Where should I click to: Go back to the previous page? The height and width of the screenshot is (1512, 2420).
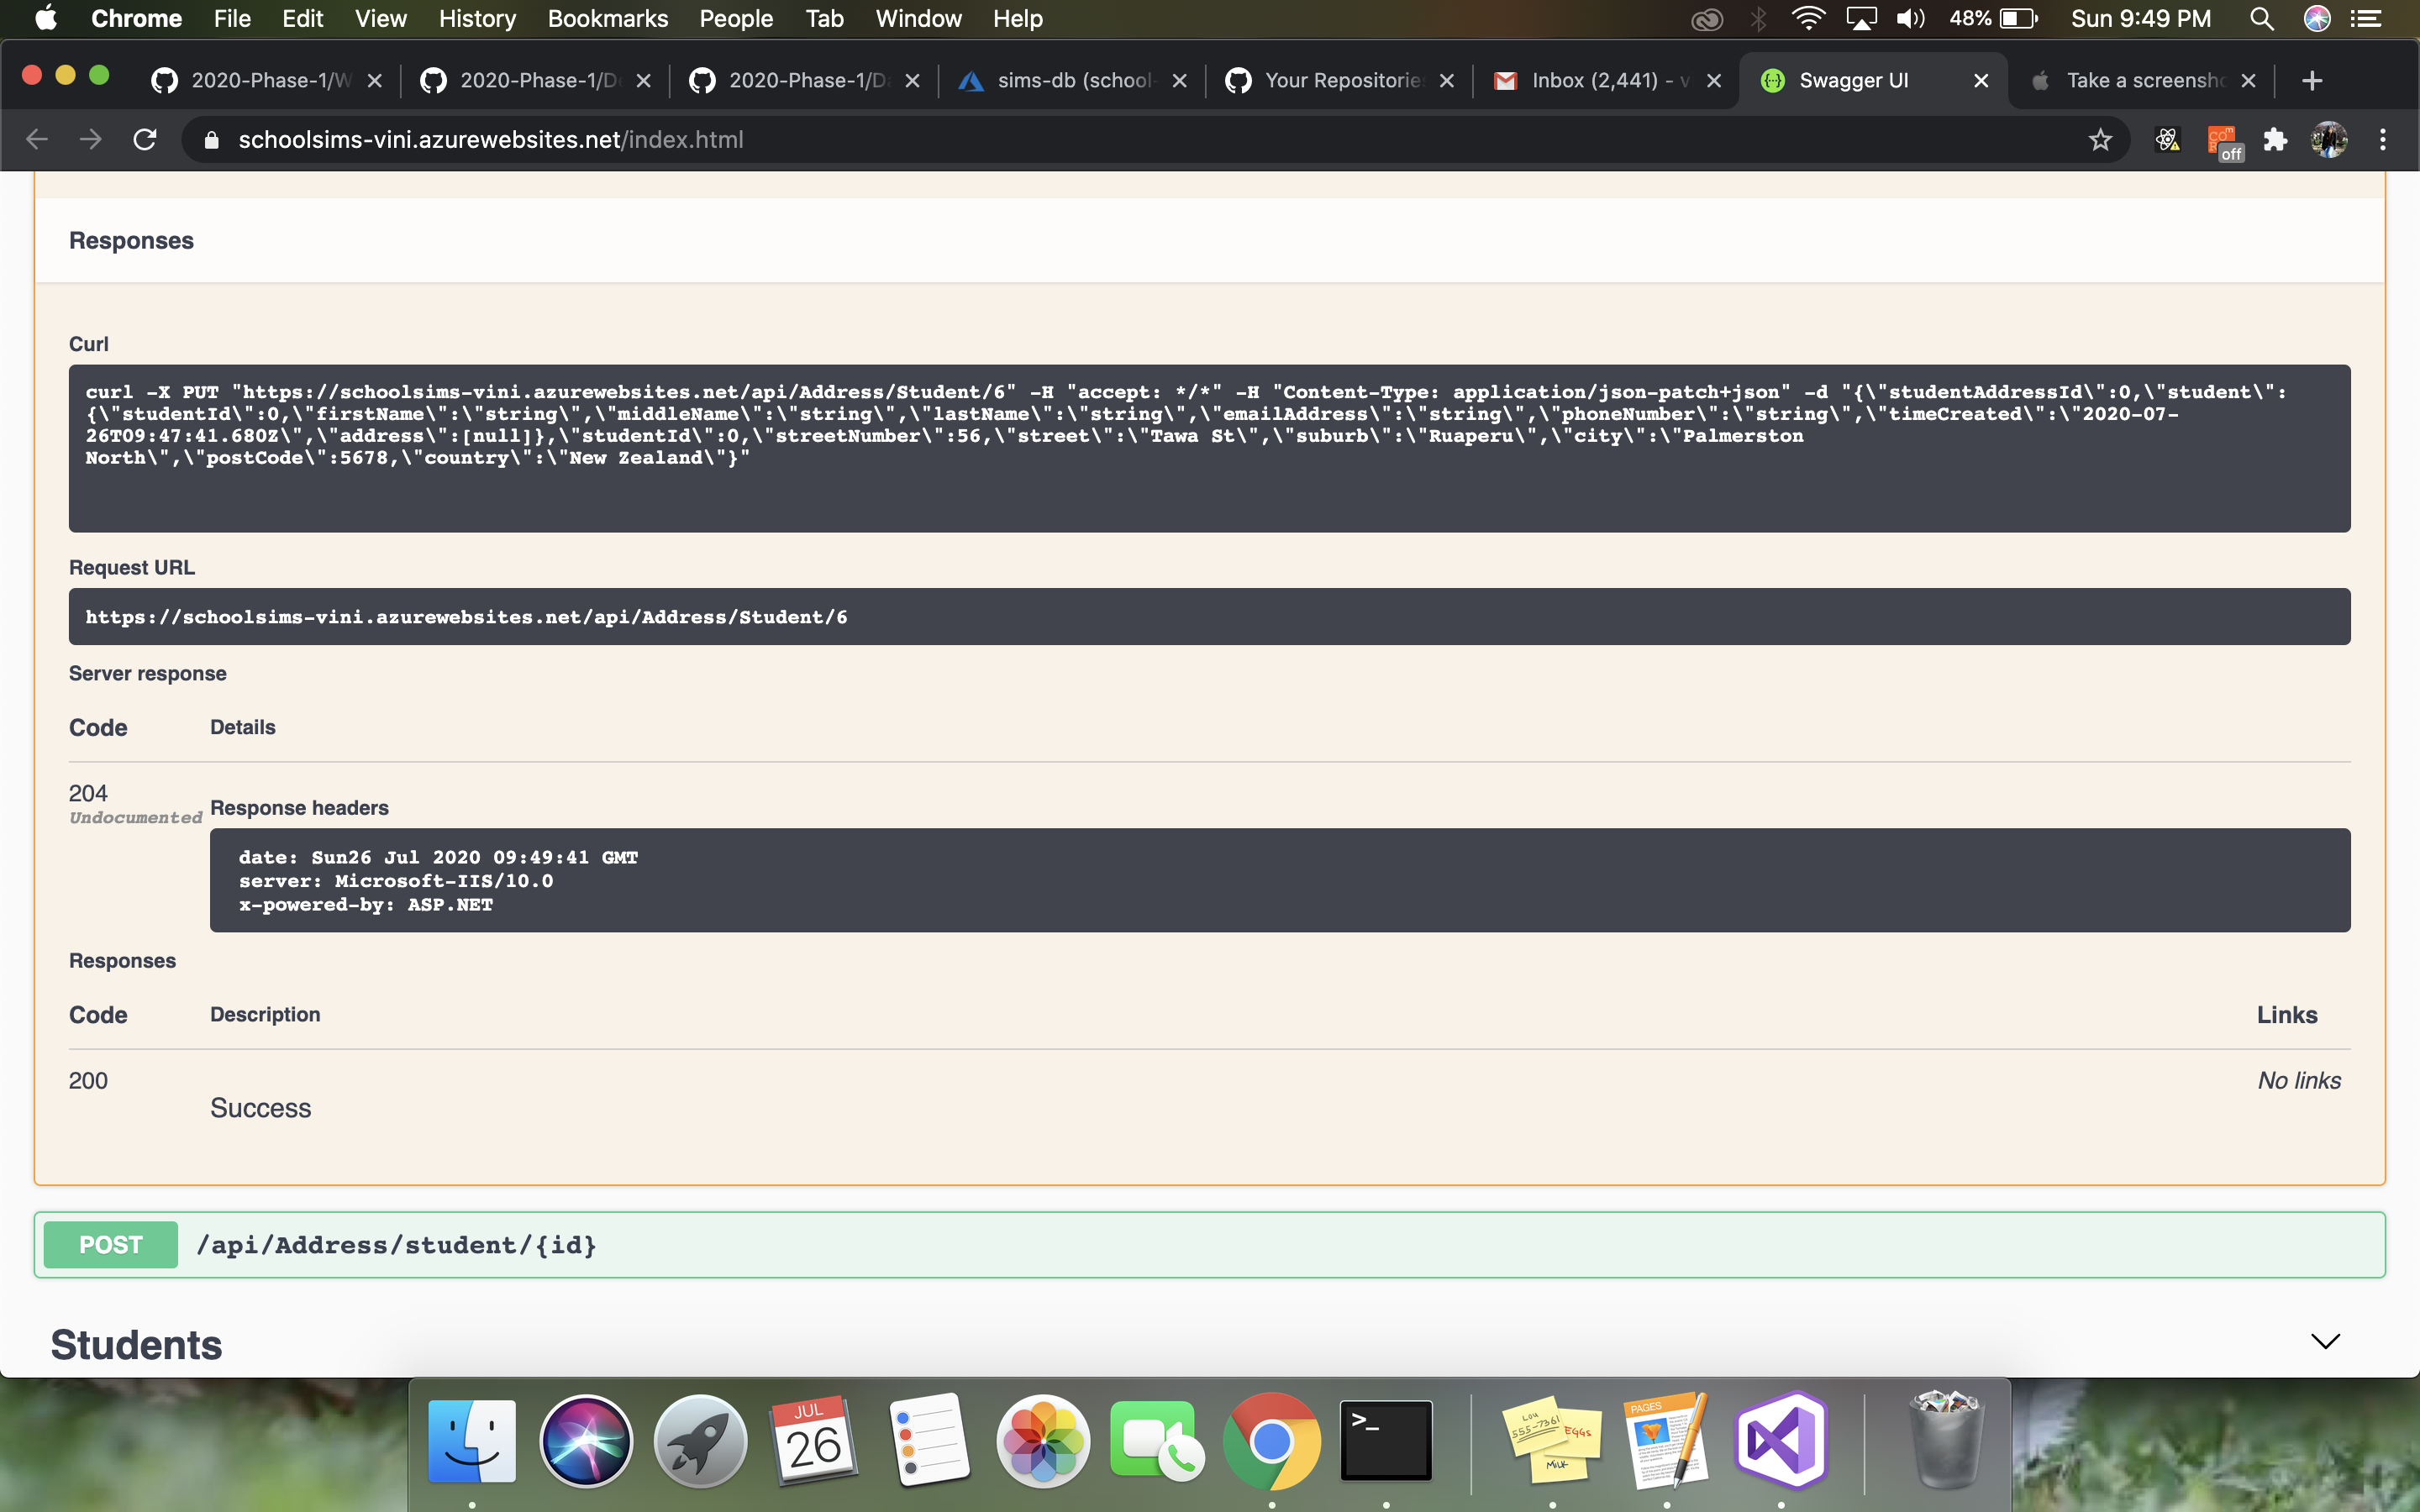point(37,140)
